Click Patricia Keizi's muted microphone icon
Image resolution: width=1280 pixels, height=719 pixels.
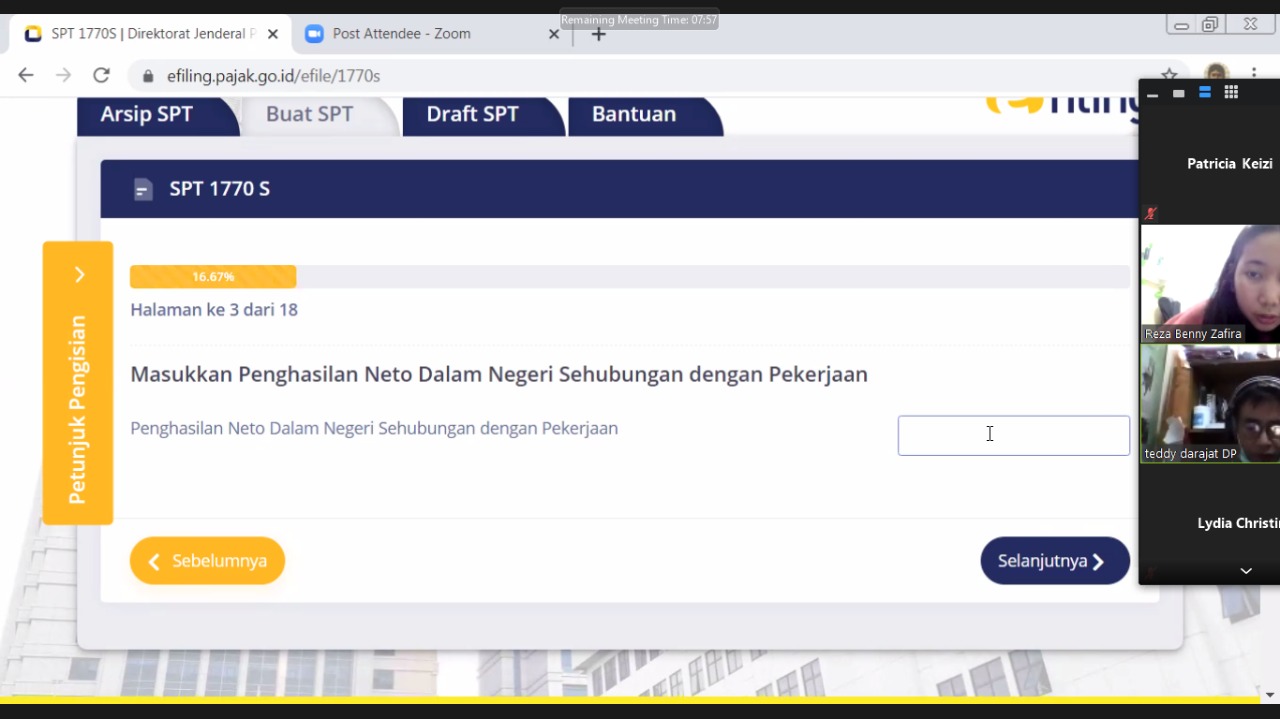1151,213
